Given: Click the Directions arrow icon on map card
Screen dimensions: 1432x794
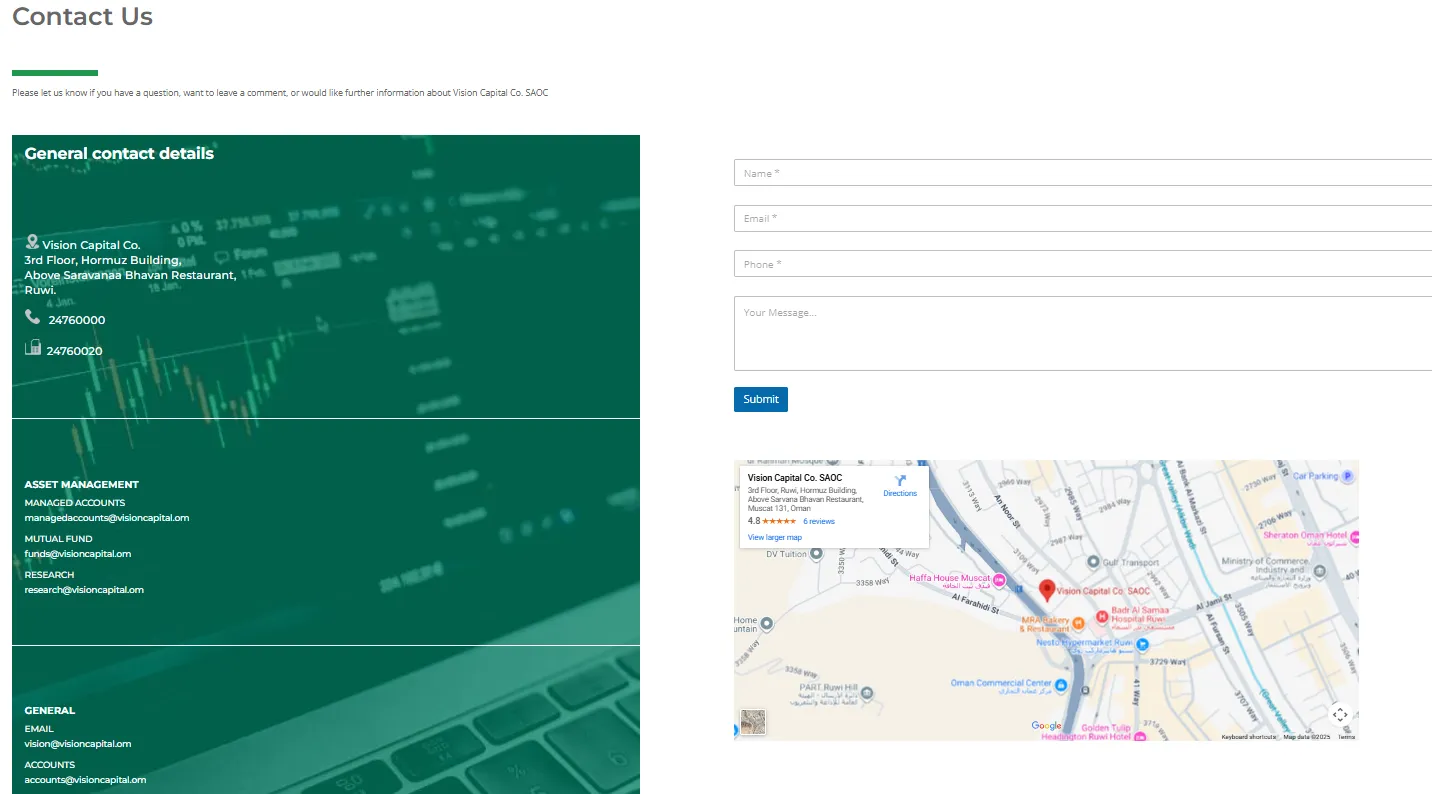Looking at the screenshot, I should pos(900,481).
